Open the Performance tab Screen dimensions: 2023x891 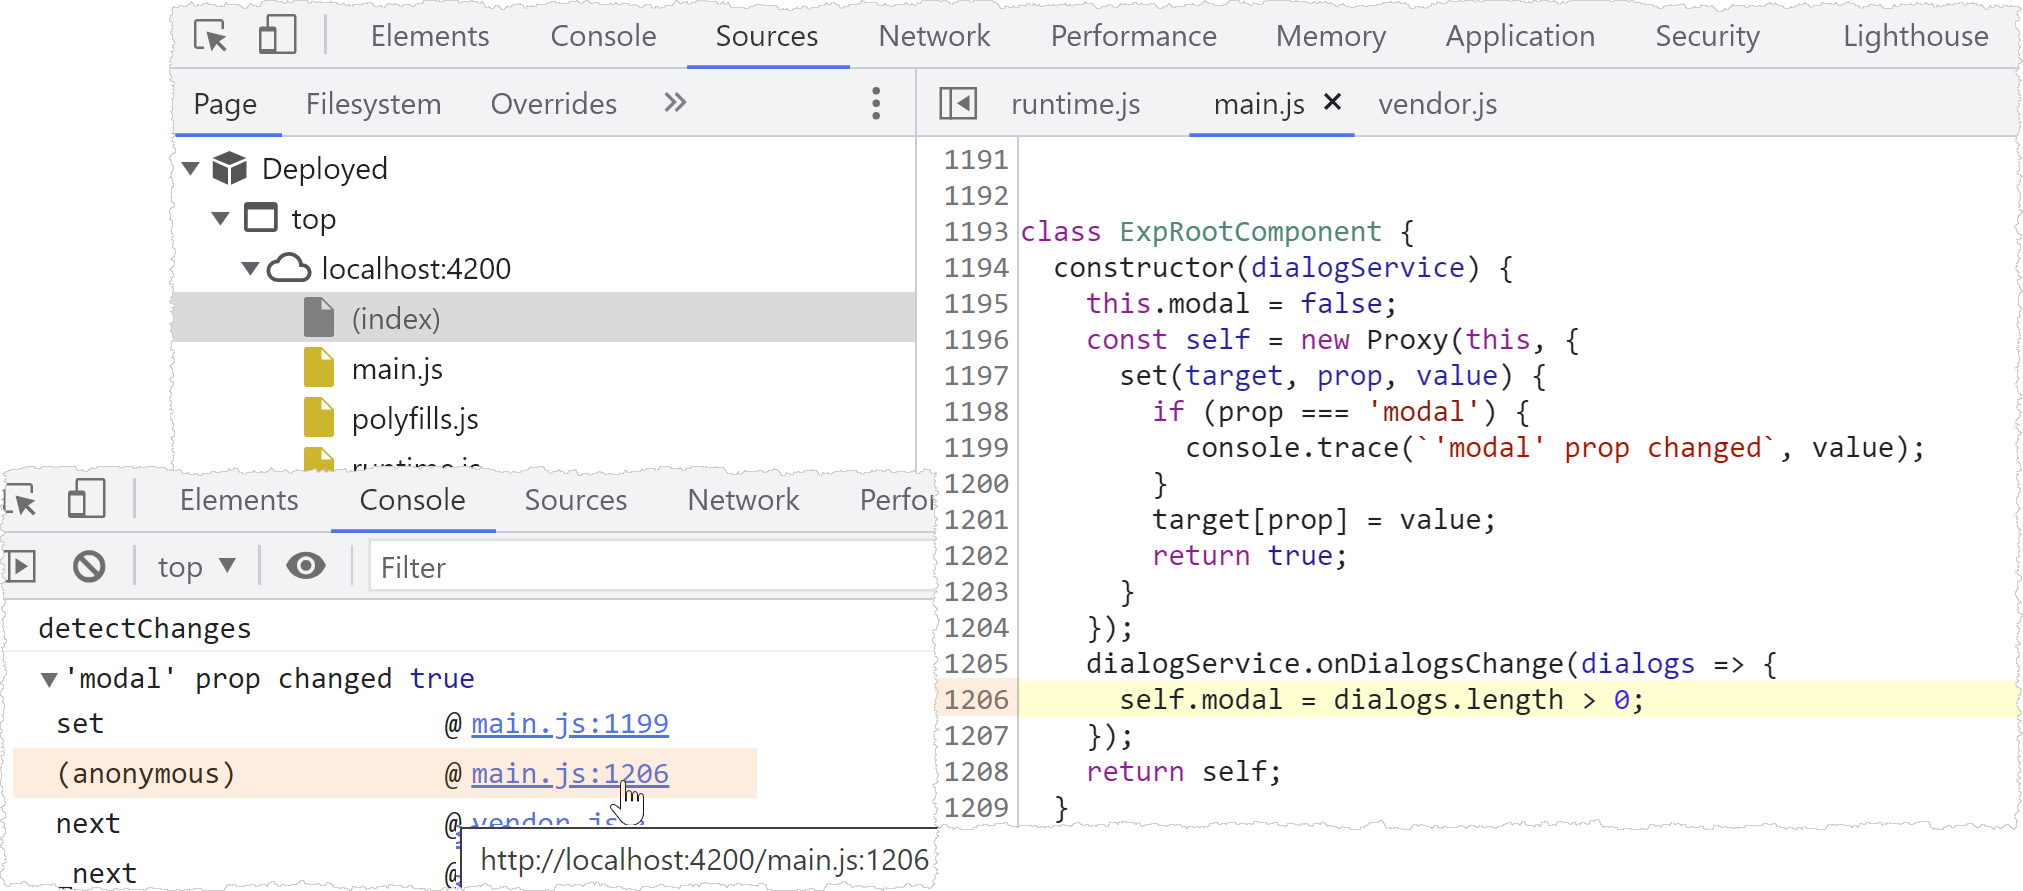click(x=1133, y=36)
